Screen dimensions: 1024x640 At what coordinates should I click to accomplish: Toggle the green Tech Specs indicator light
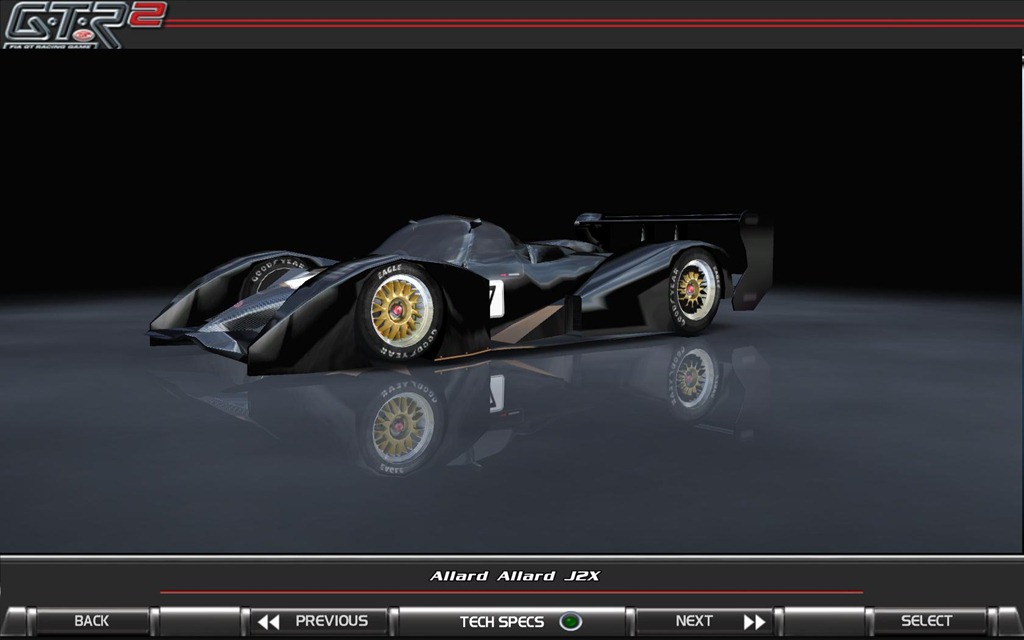pos(570,621)
